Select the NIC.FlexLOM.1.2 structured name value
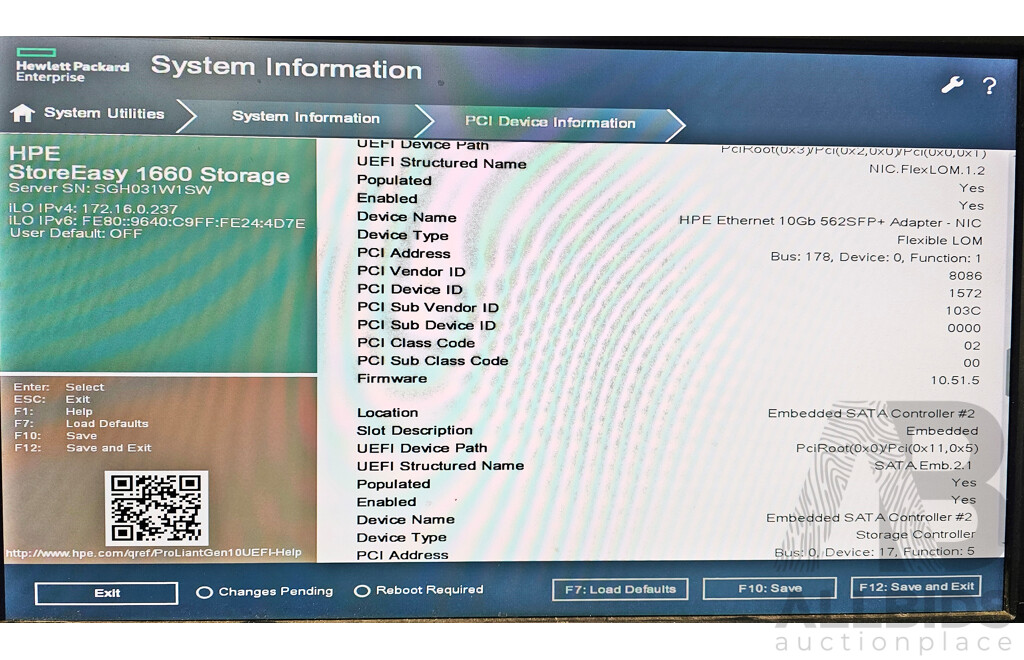 click(x=927, y=170)
